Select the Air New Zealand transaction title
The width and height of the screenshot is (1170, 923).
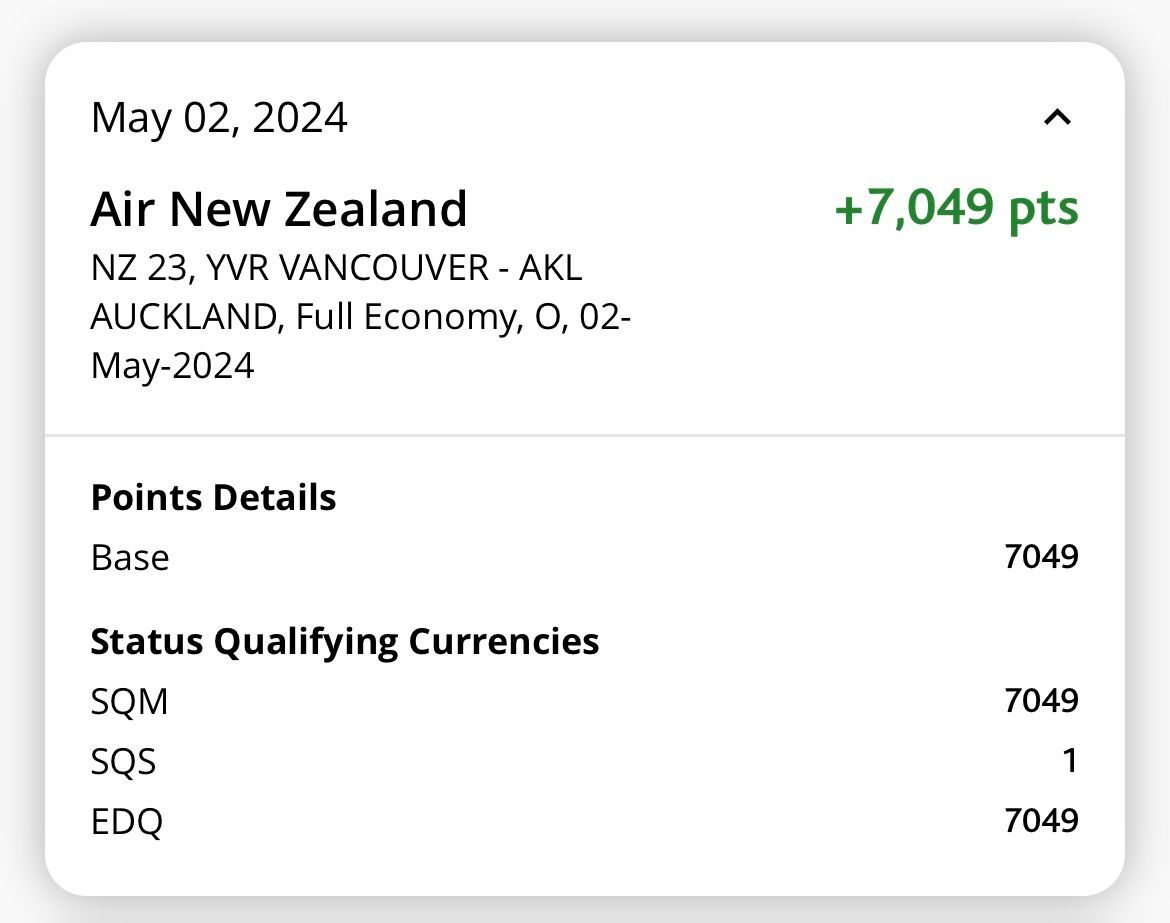(x=279, y=208)
